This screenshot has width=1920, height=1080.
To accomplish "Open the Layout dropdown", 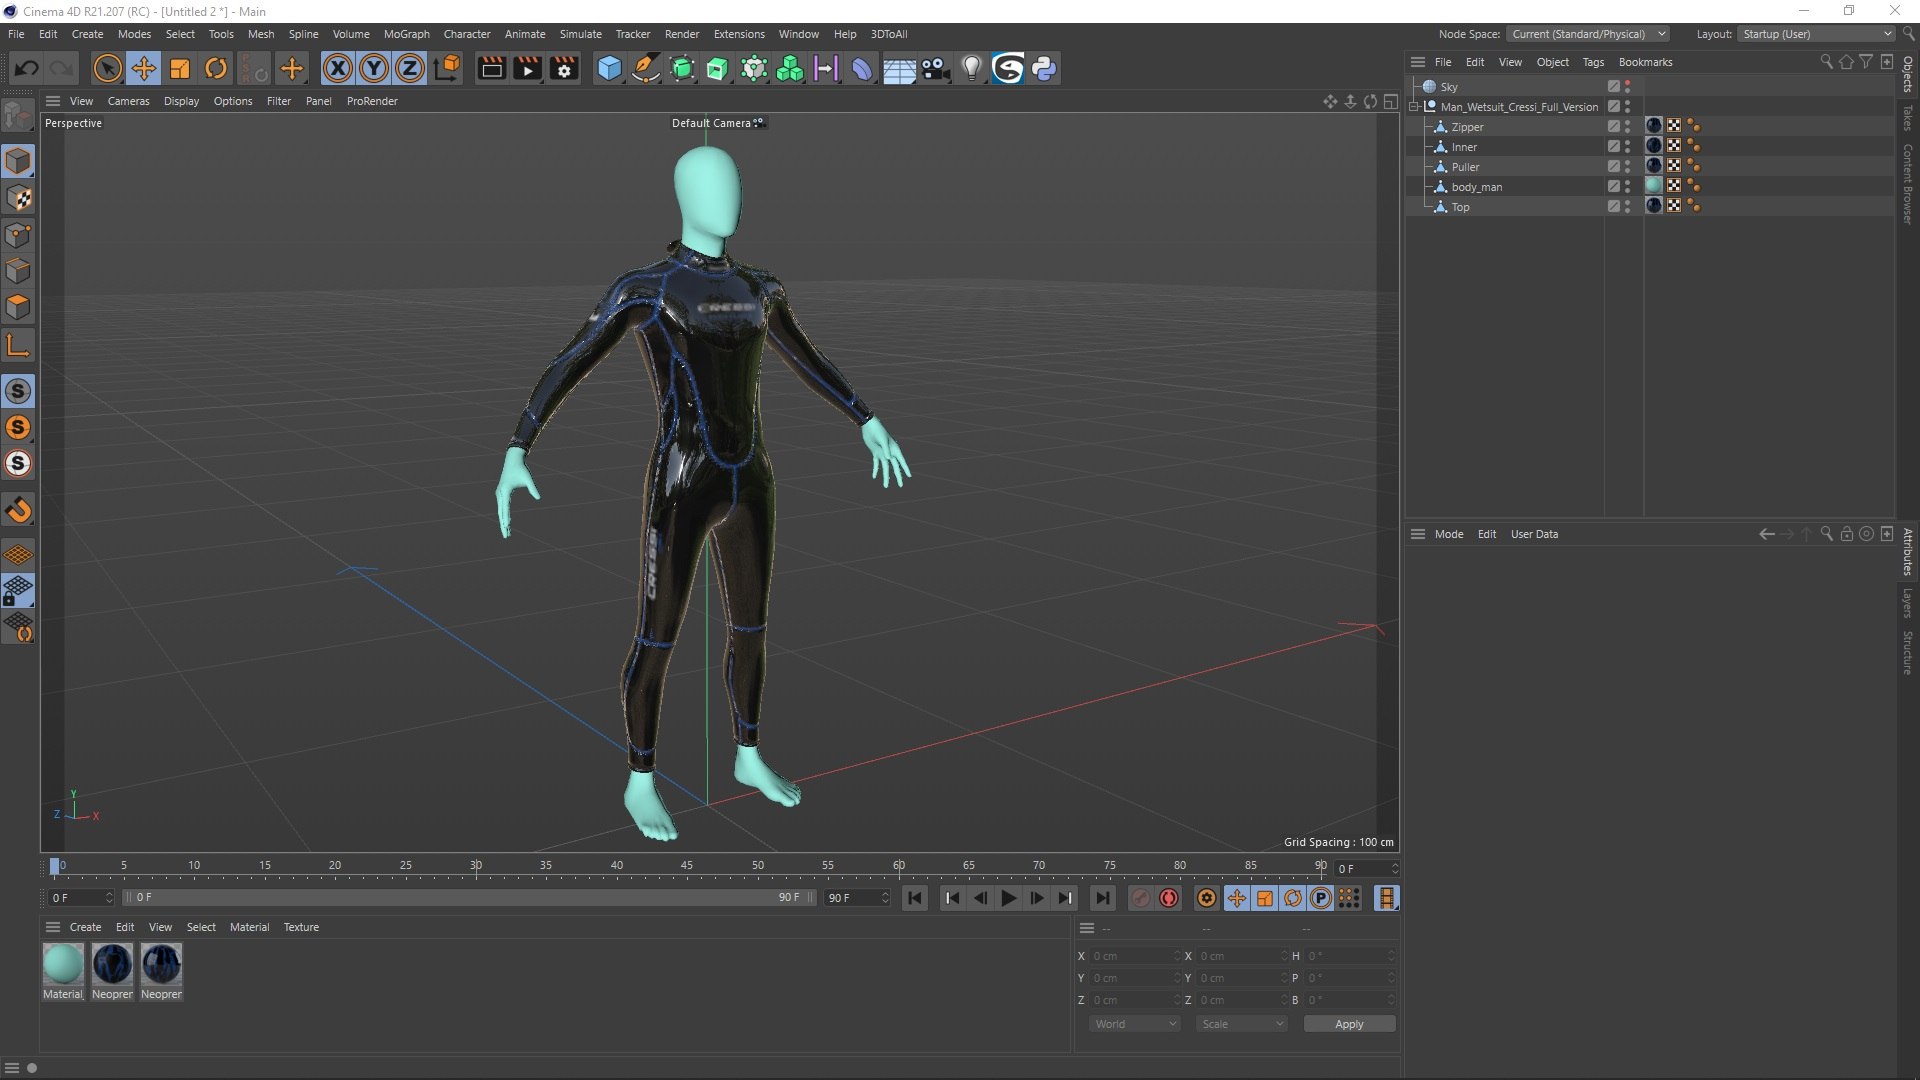I will [x=1816, y=34].
